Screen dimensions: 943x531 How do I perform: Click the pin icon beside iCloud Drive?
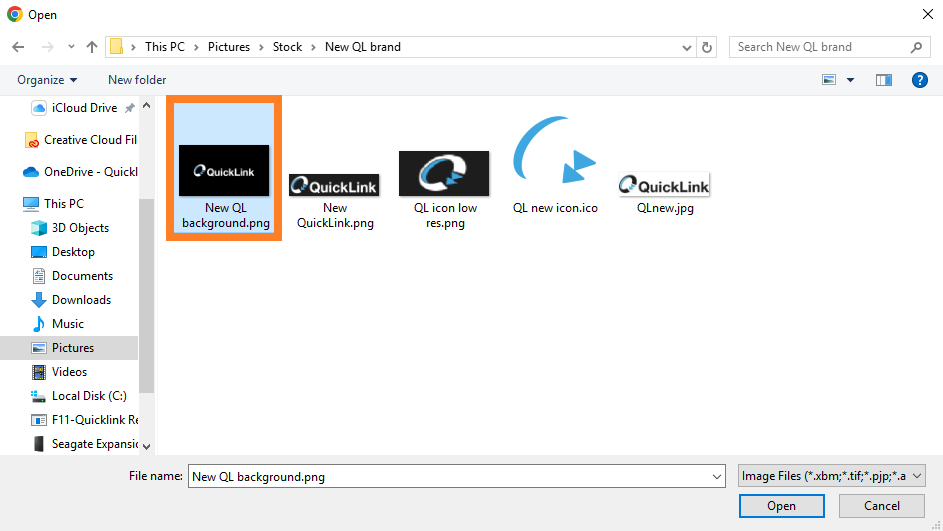[129, 108]
